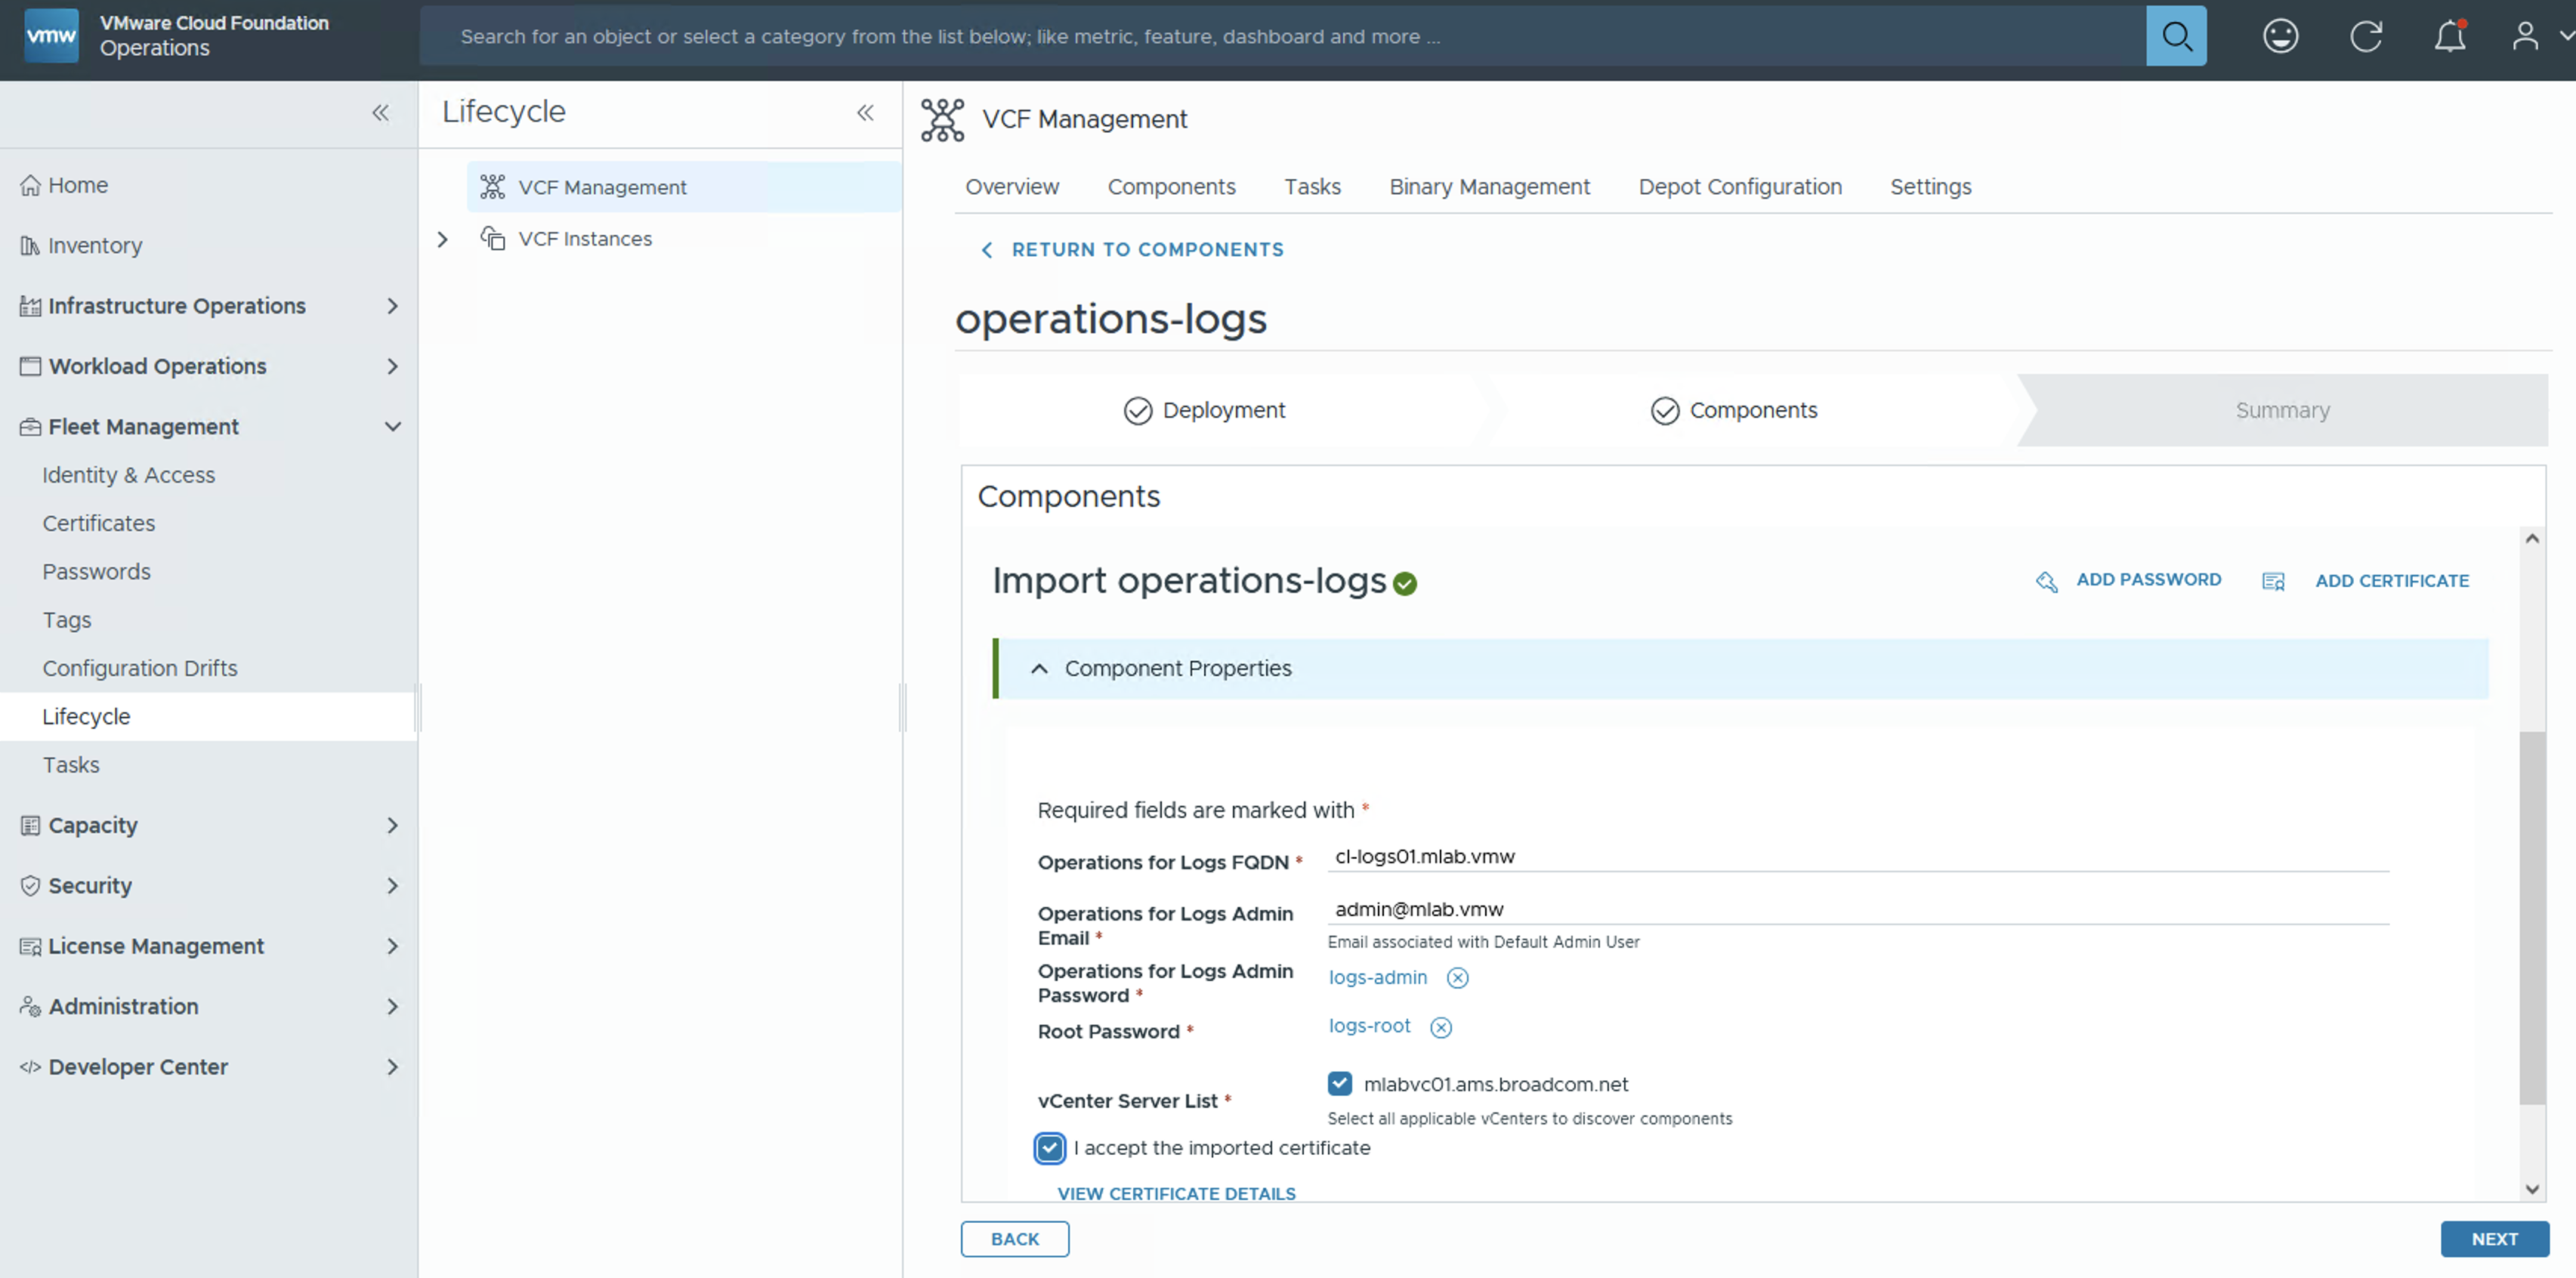
Task: Expand Infrastructure Operations menu
Action: tap(392, 306)
